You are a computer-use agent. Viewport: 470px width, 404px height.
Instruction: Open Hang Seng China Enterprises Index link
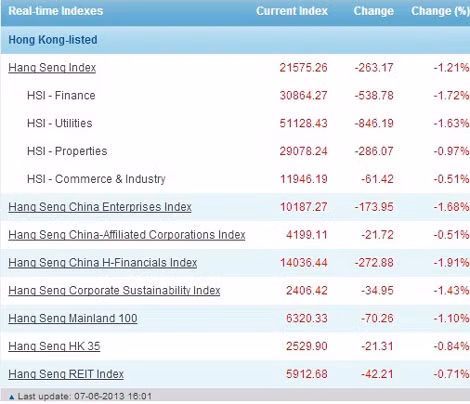tap(100, 207)
